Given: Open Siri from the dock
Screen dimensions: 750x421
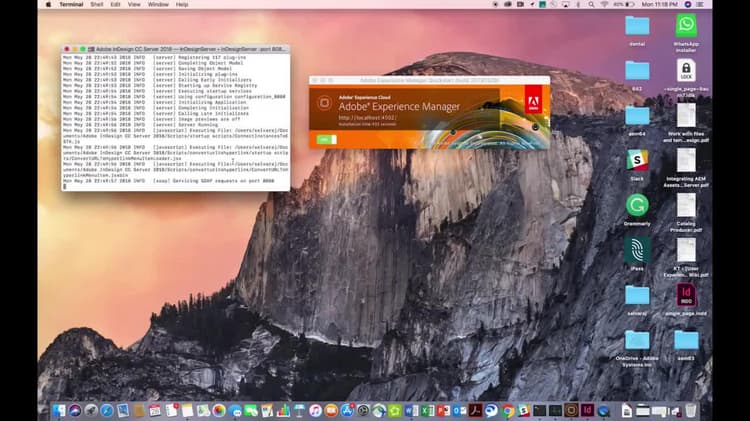Looking at the screenshot, I should pos(75,410).
